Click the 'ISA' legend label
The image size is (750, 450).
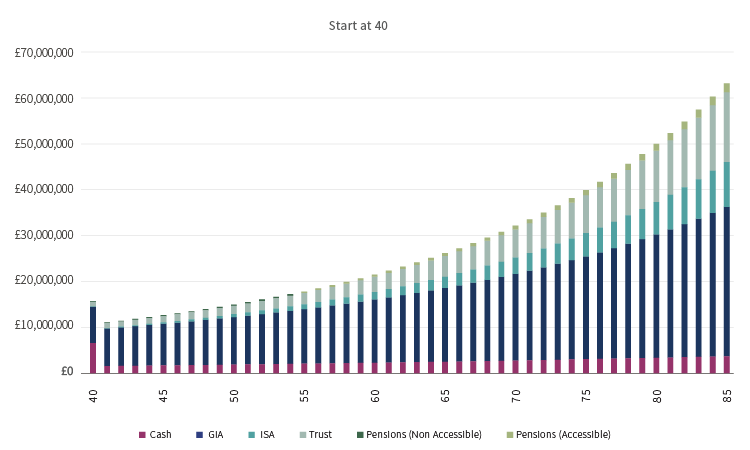pos(267,435)
